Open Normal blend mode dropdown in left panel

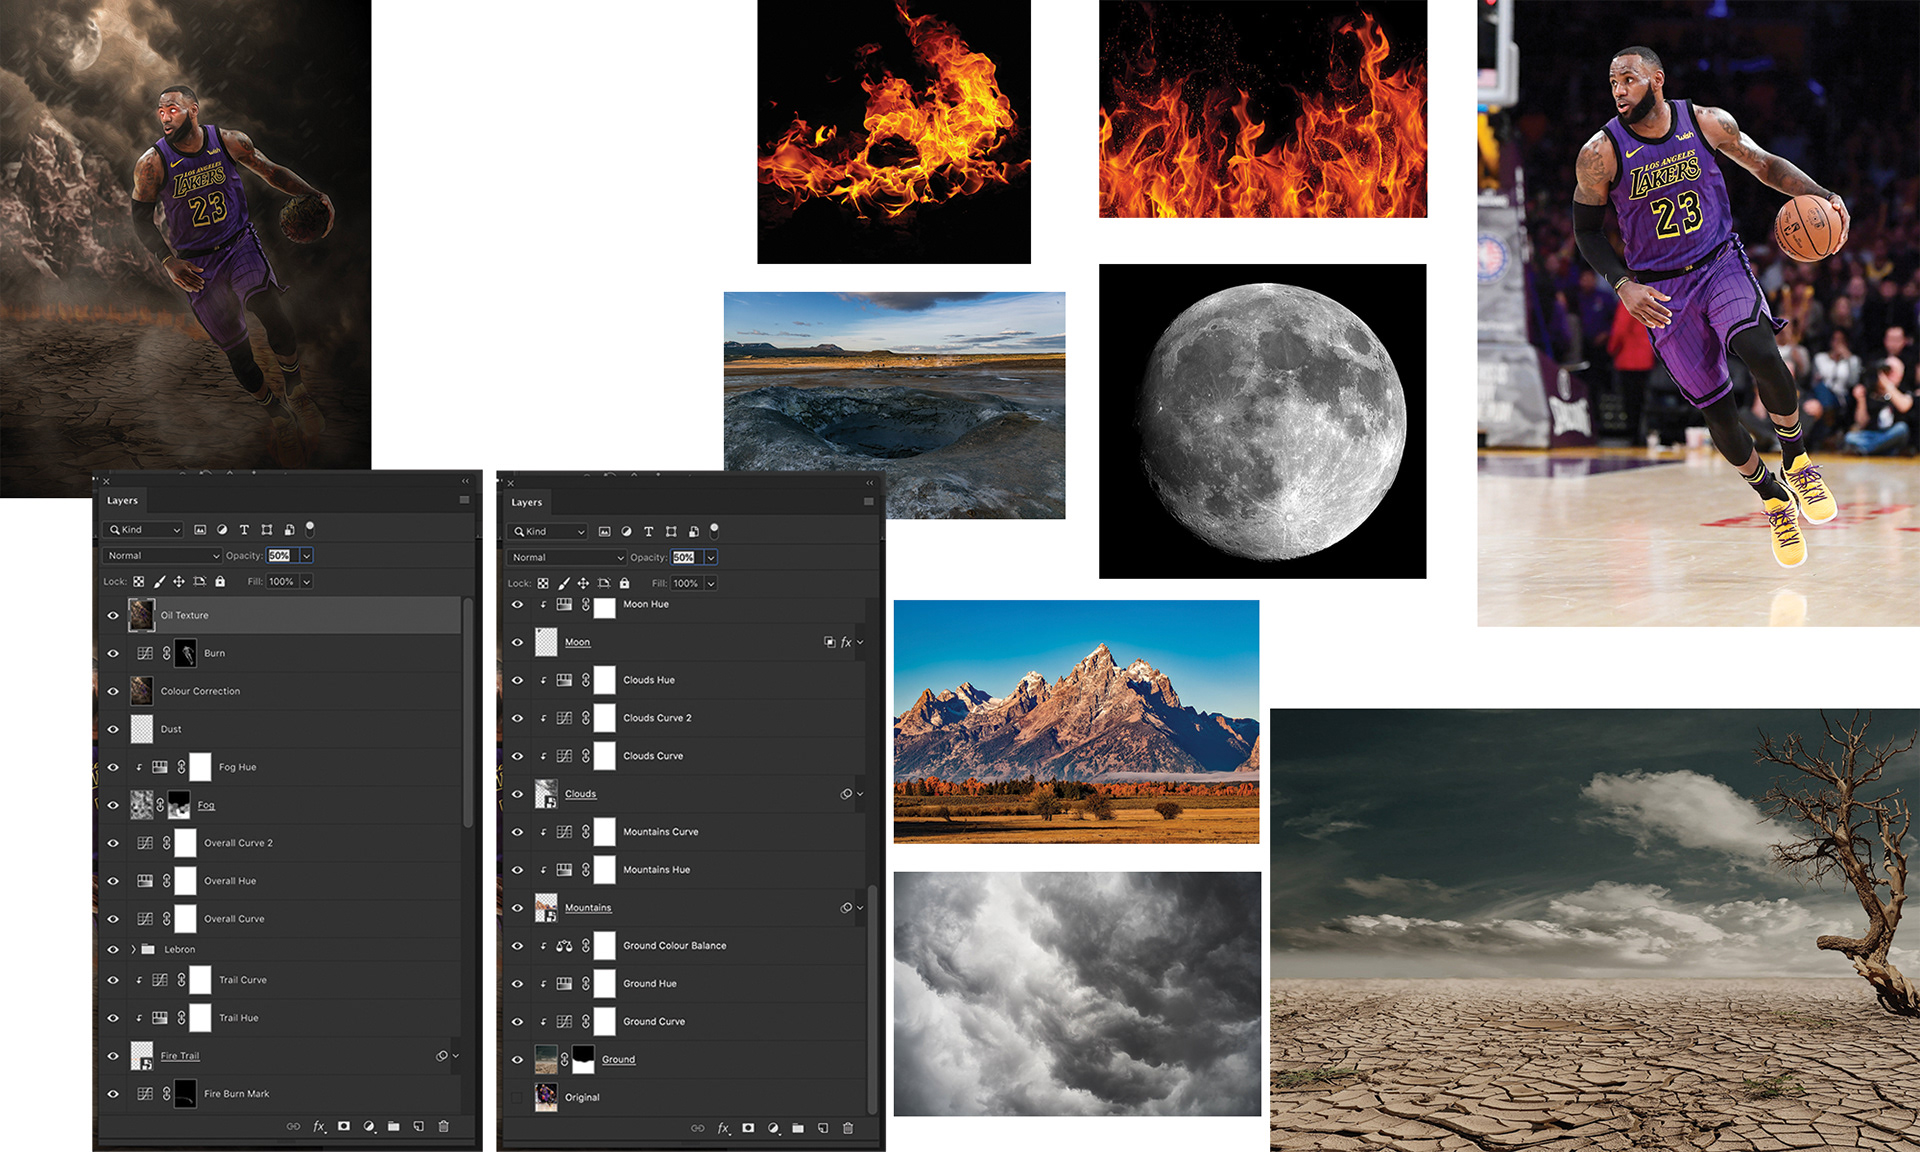pos(161,556)
